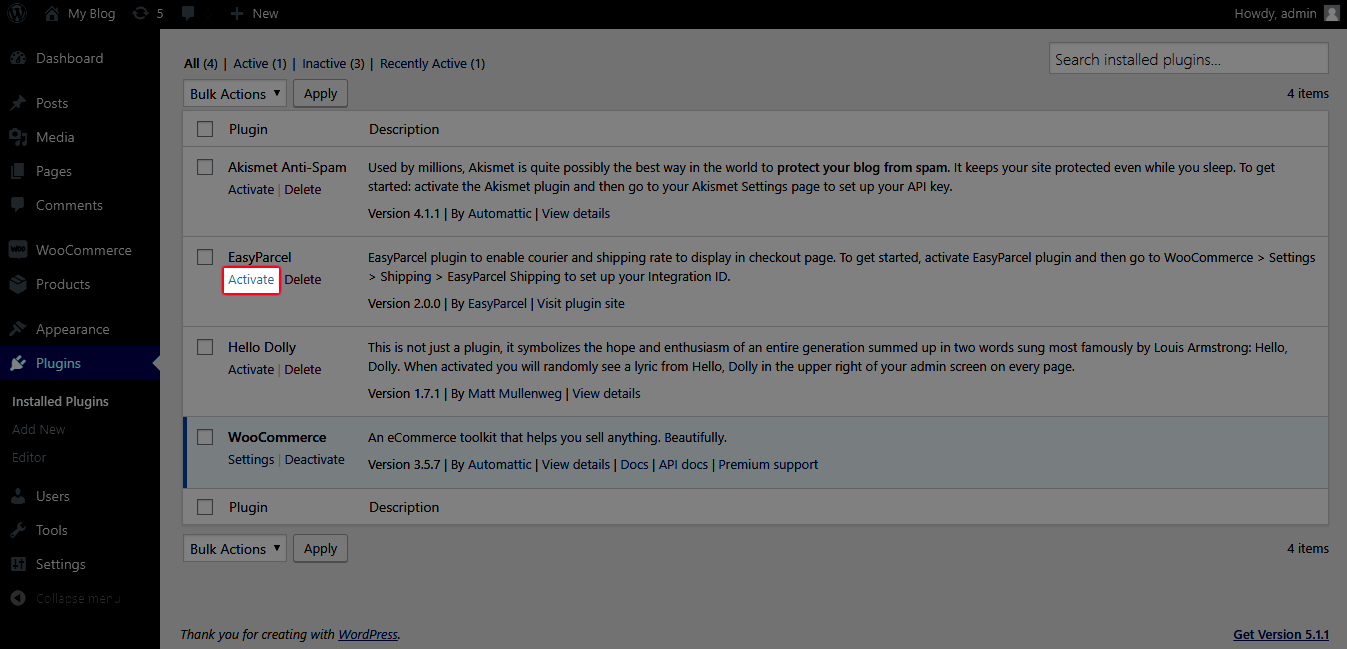Click the Tools wrench icon
This screenshot has width=1347, height=649.
pyautogui.click(x=18, y=530)
